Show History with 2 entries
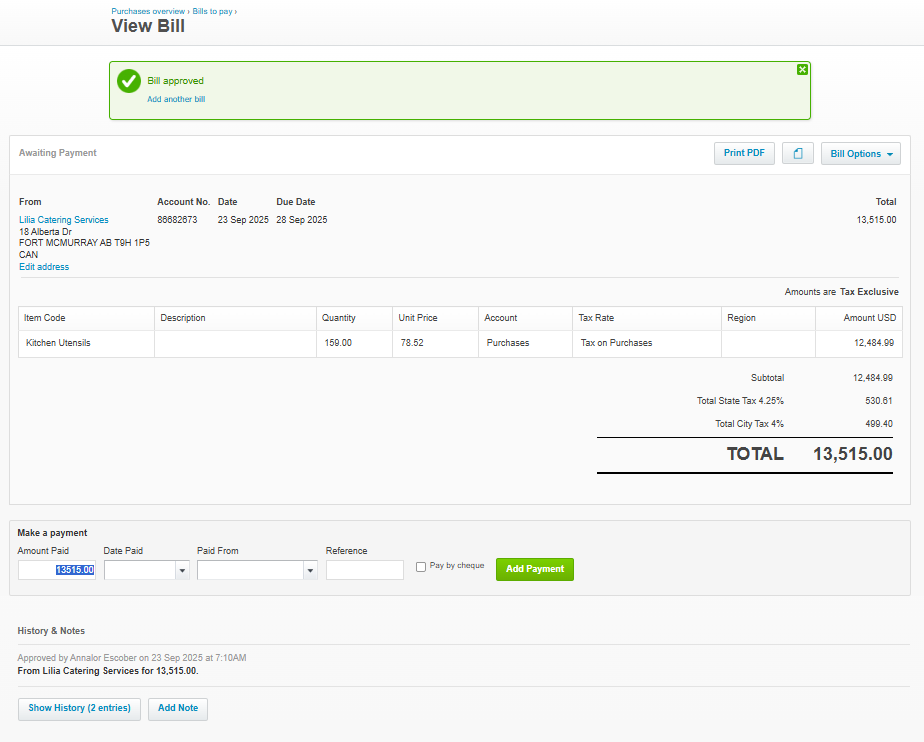This screenshot has width=924, height=742. pyautogui.click(x=79, y=708)
